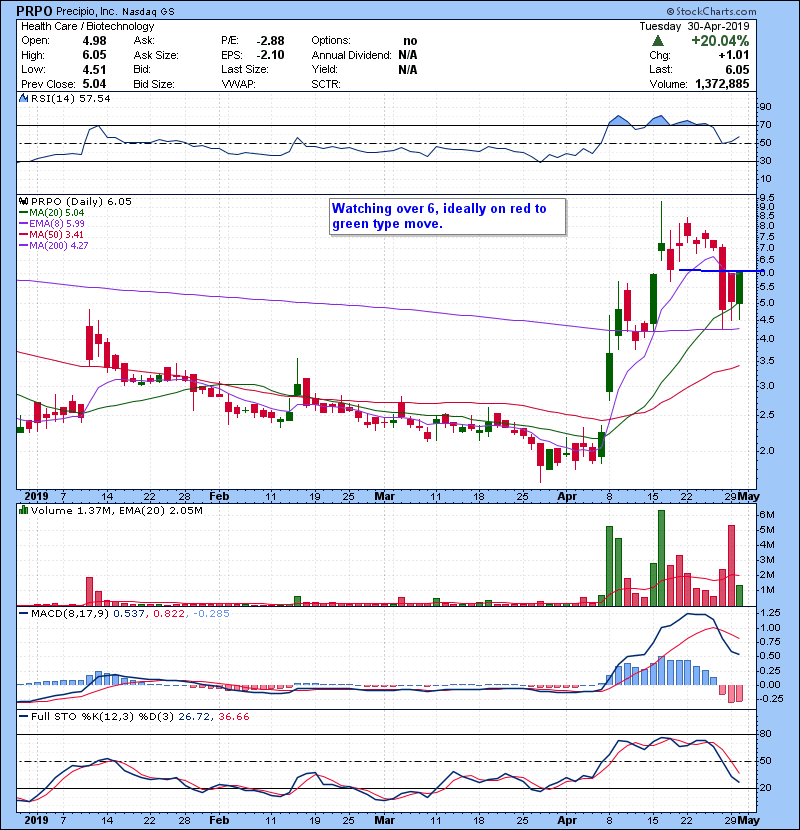Click the Nasdaq GS exchange label
The height and width of the screenshot is (830, 800).
(148, 12)
